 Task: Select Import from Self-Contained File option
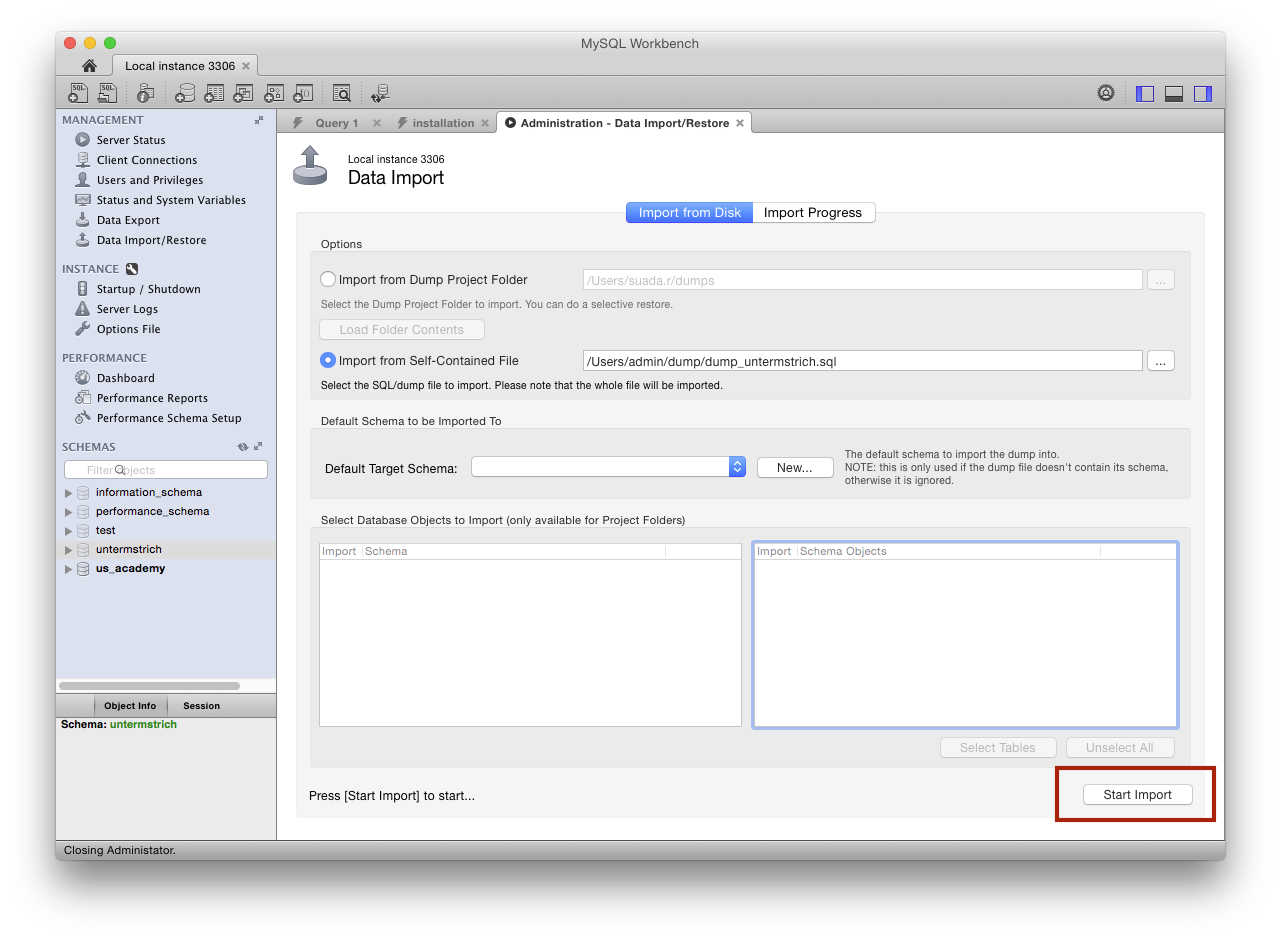(x=328, y=360)
